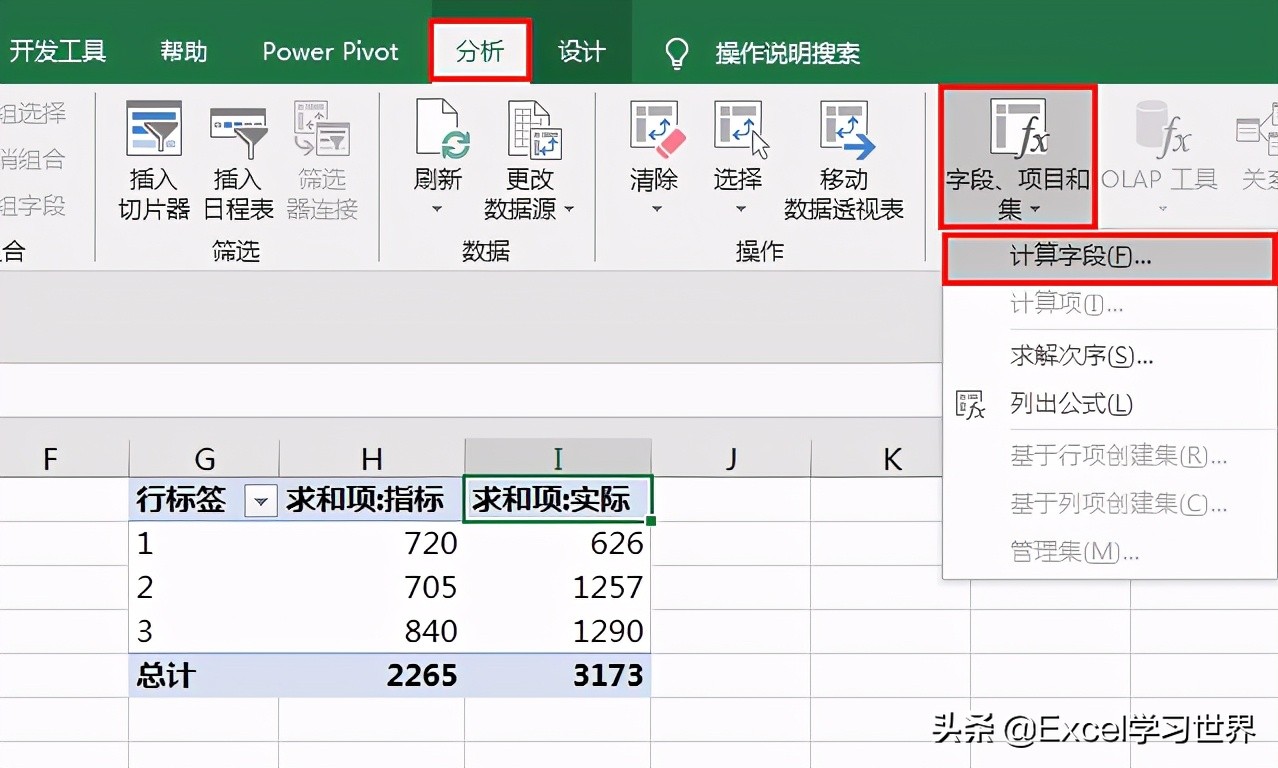The image size is (1278, 768).
Task: Open the Power Pivot tab
Action: pyautogui.click(x=330, y=51)
